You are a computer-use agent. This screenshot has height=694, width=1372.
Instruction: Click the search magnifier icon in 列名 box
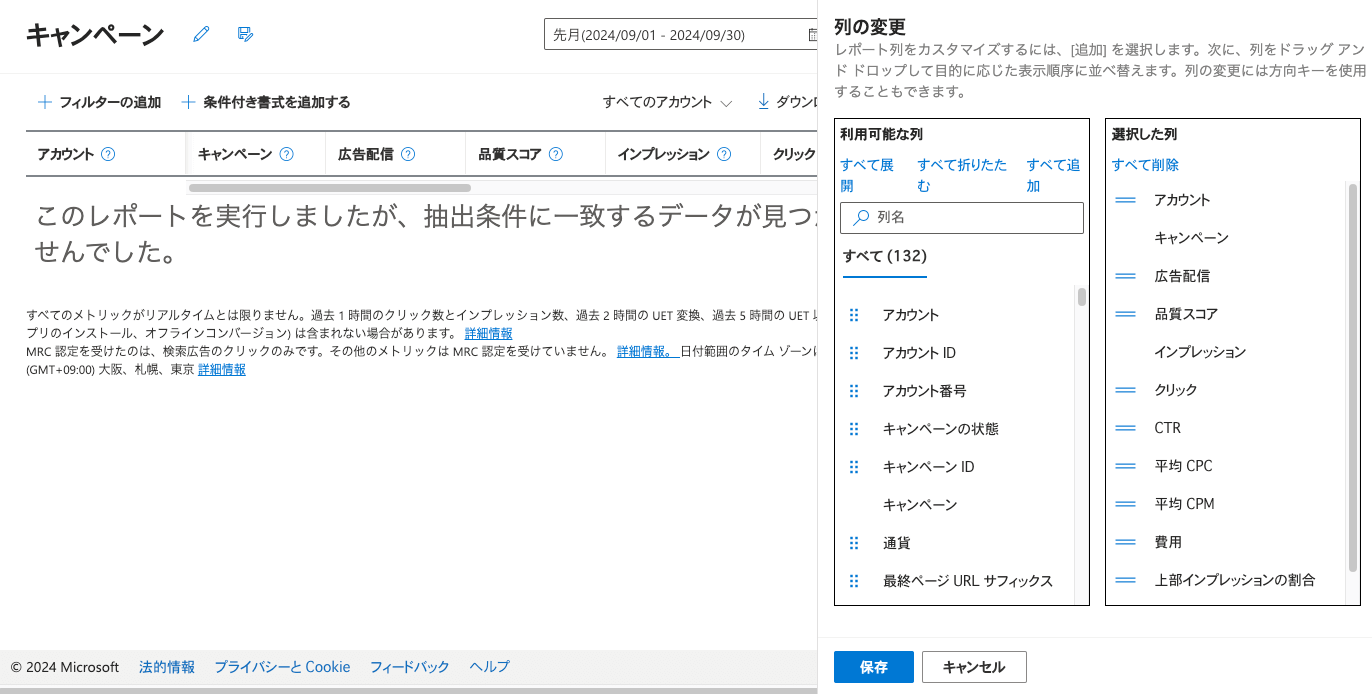[861, 217]
